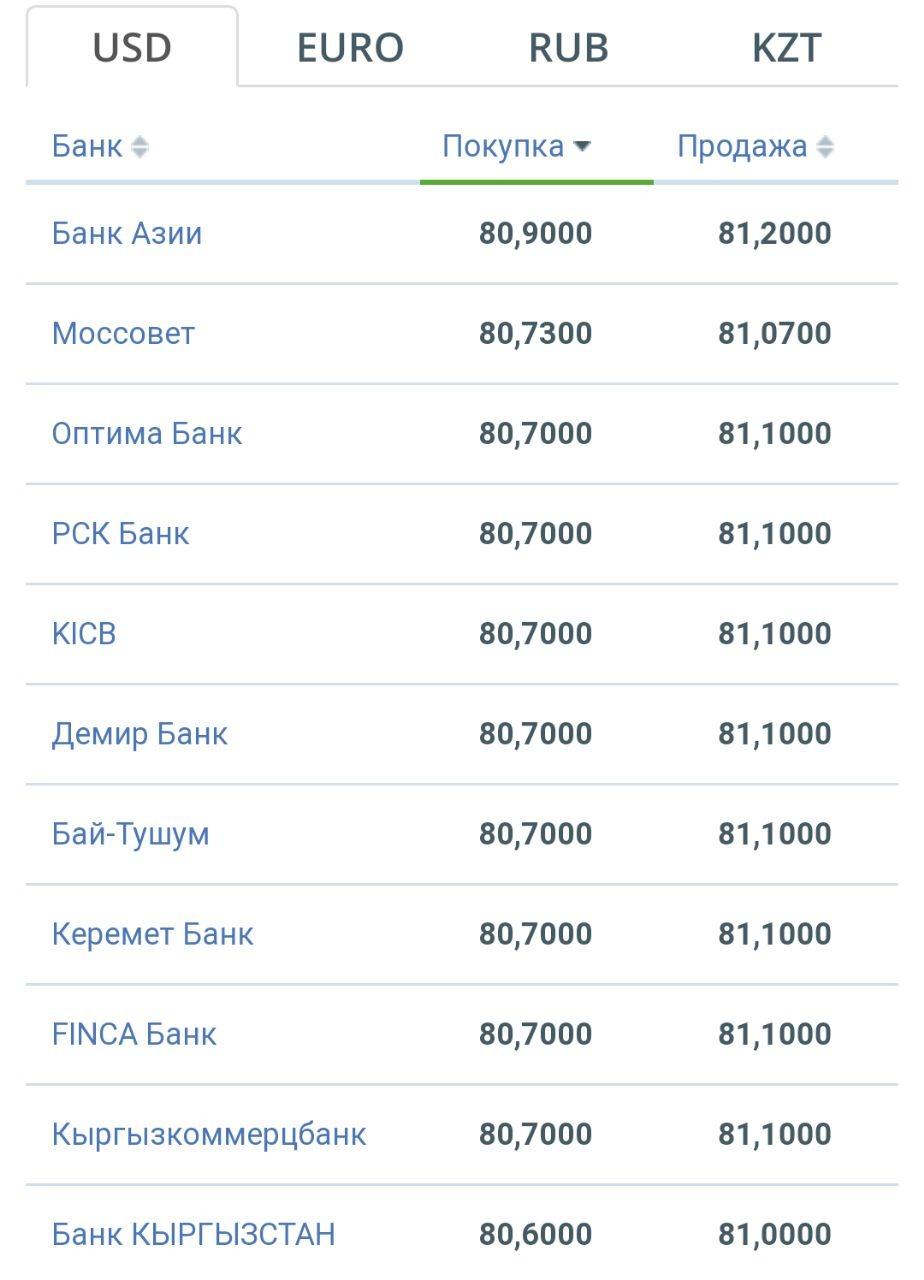Image resolution: width=924 pixels, height=1280 pixels.
Task: Open the Кыргызкоммерцбанк link
Action: coord(209,1134)
